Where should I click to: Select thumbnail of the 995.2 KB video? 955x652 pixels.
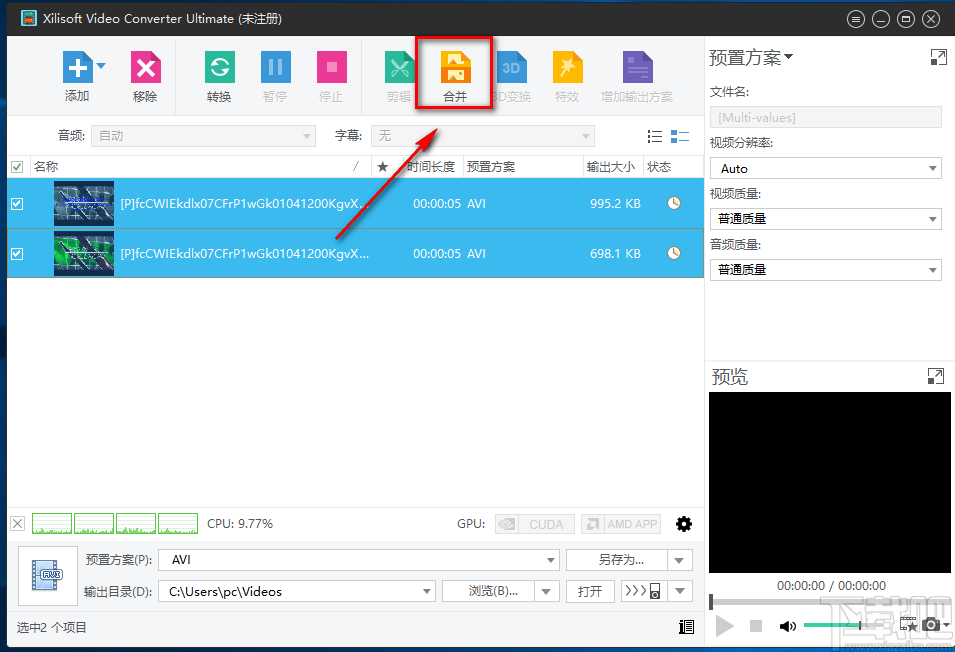pyautogui.click(x=84, y=204)
